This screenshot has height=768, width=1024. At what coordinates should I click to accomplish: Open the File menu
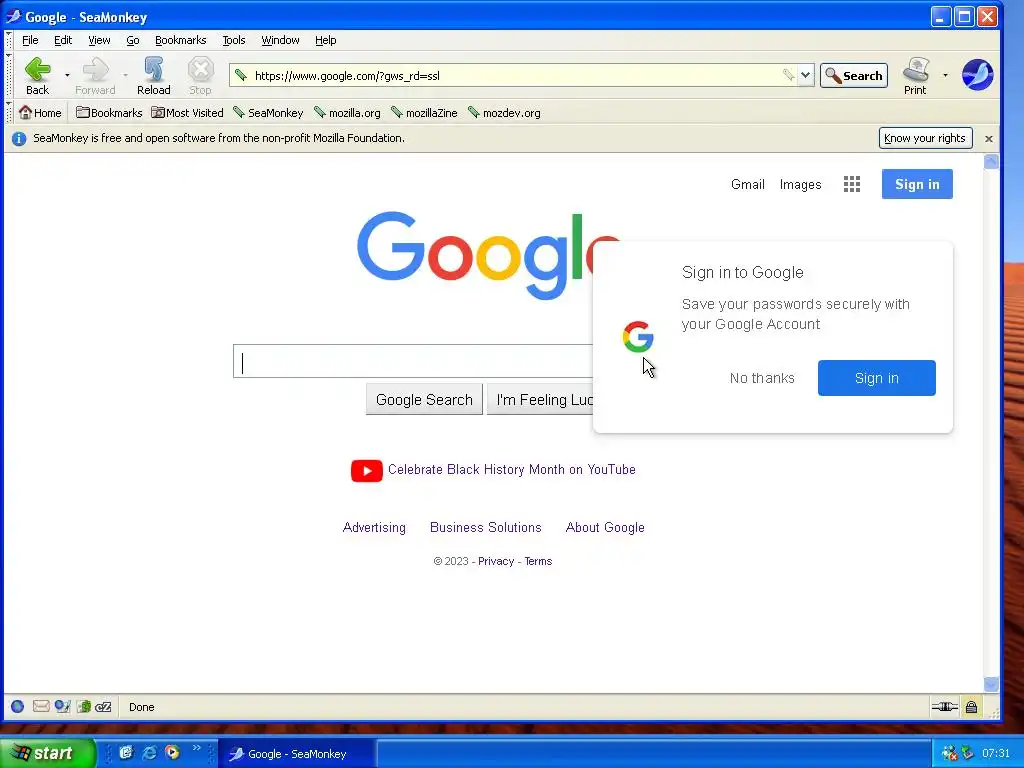[x=30, y=40]
